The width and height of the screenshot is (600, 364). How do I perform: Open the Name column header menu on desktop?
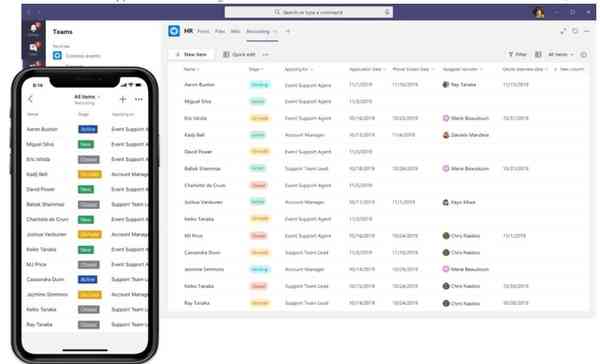[191, 69]
